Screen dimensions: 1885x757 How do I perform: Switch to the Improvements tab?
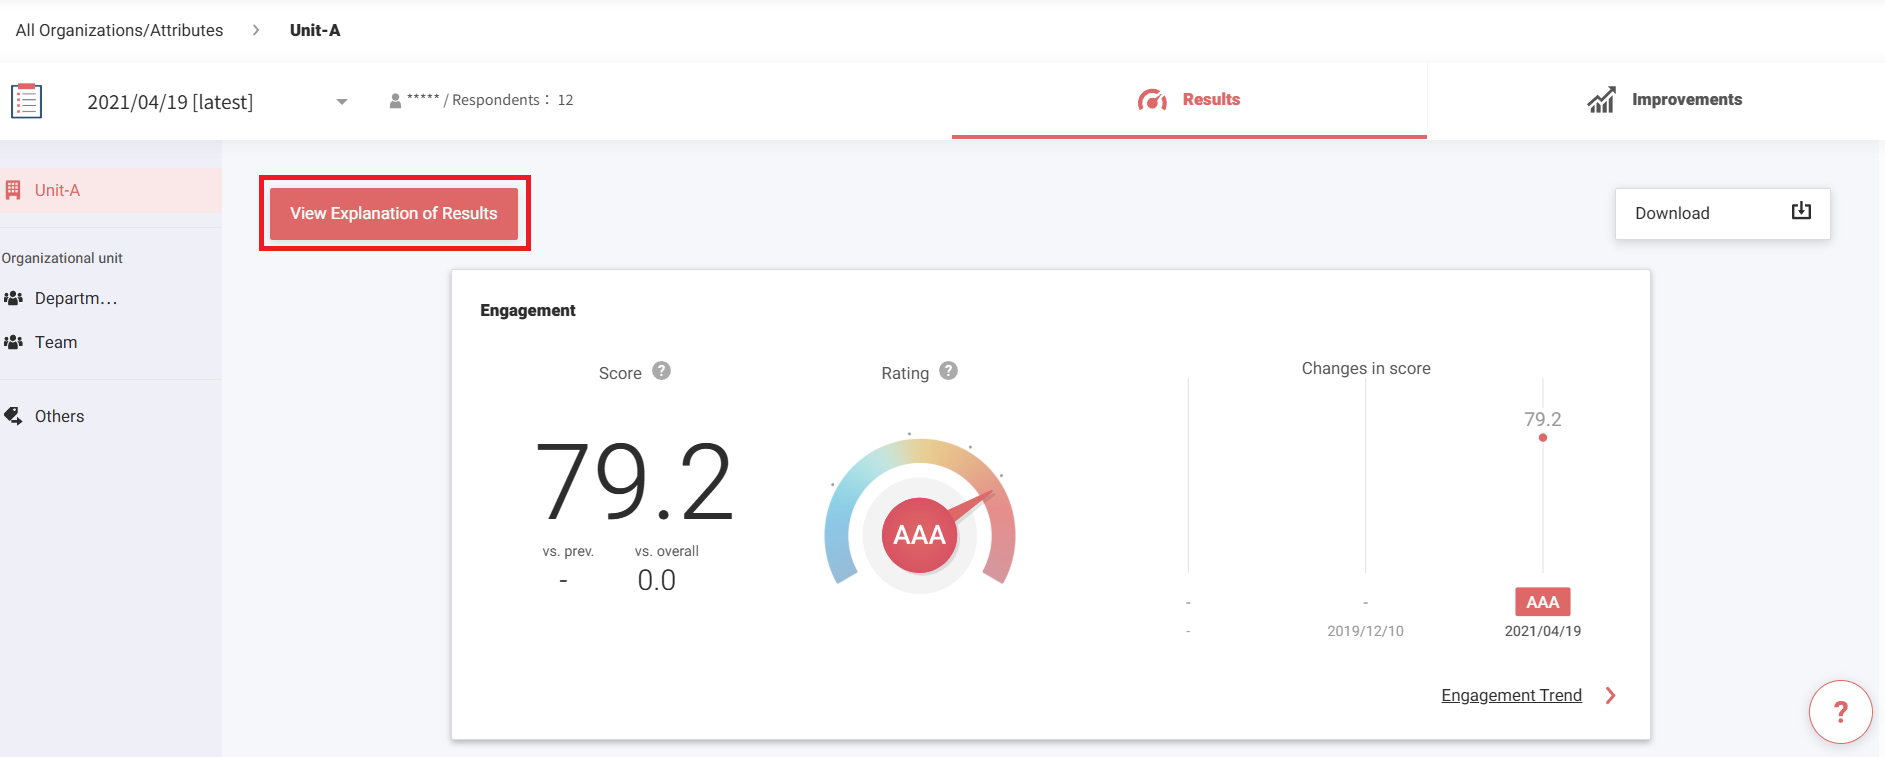1664,100
